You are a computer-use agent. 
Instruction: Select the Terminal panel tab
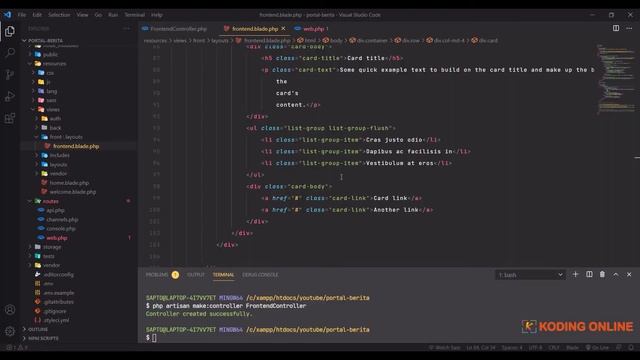coord(223,275)
